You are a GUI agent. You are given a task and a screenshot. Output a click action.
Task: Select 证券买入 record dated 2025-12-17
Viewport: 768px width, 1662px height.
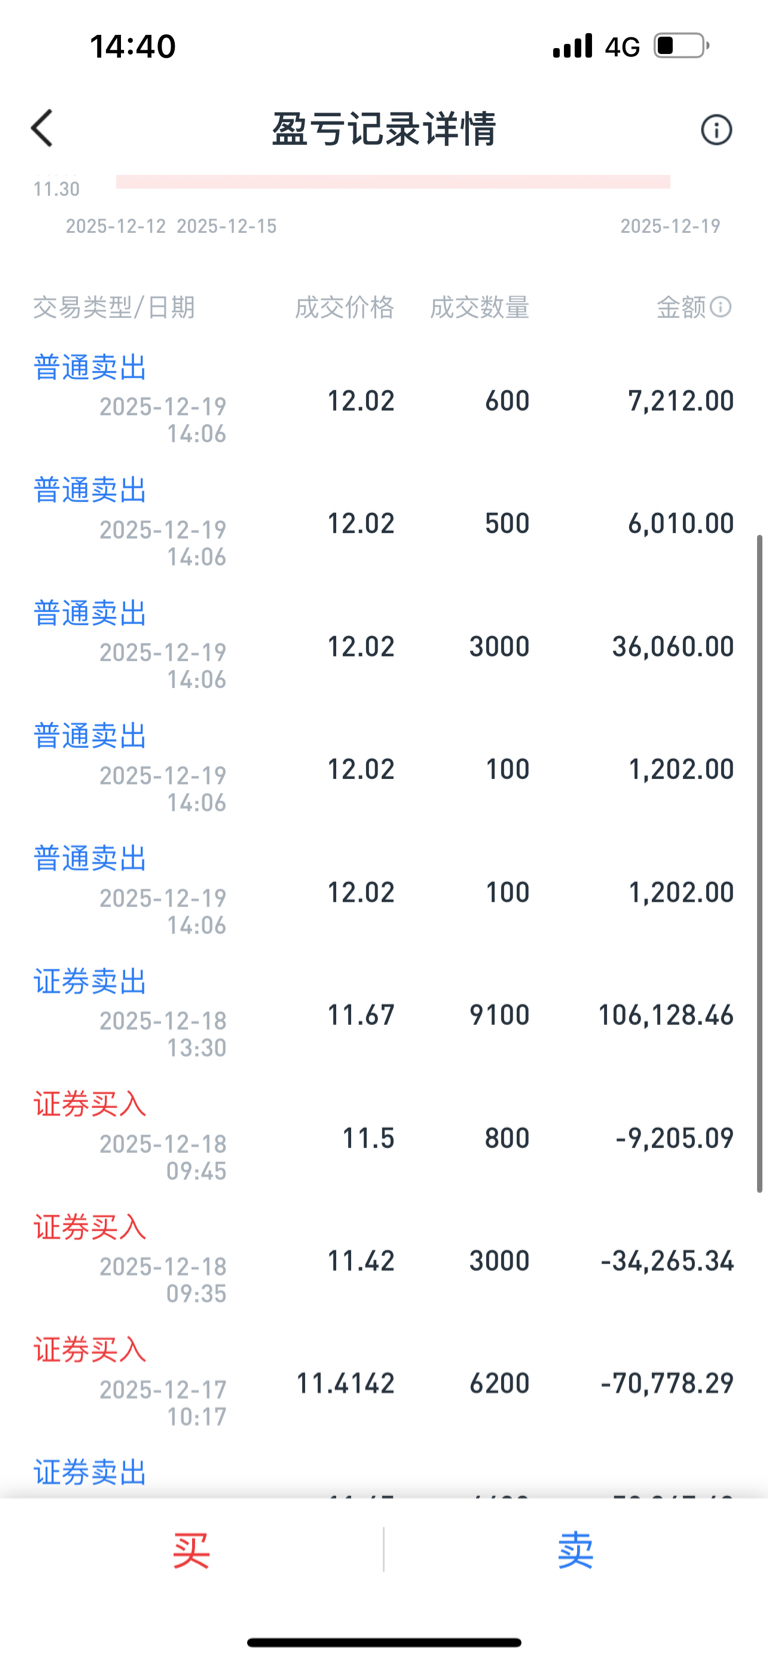click(x=384, y=1384)
